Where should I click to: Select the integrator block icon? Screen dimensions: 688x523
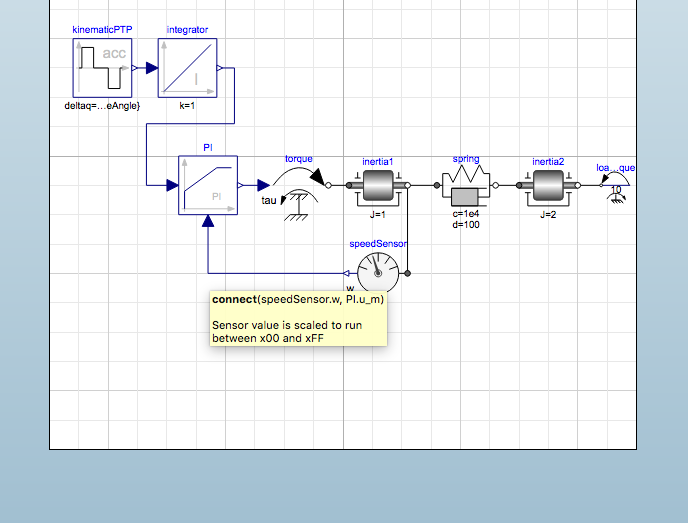[x=187, y=68]
